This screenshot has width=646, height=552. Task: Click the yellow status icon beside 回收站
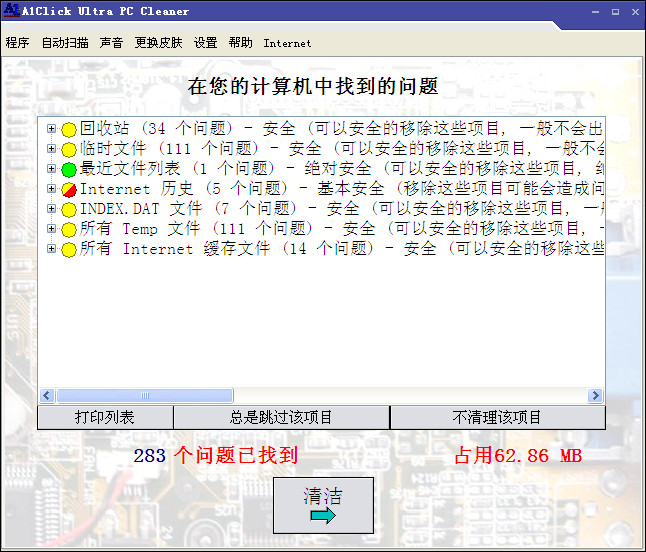pos(69,130)
